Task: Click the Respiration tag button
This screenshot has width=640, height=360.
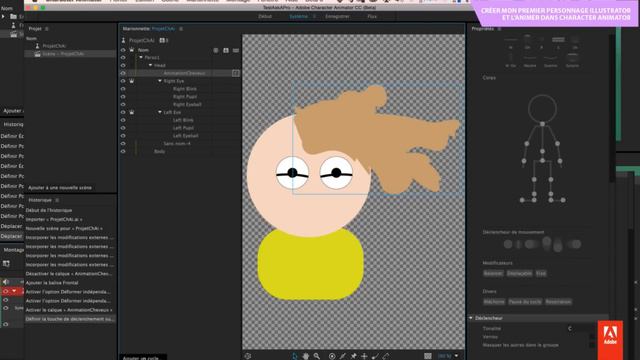Action: [x=558, y=302]
